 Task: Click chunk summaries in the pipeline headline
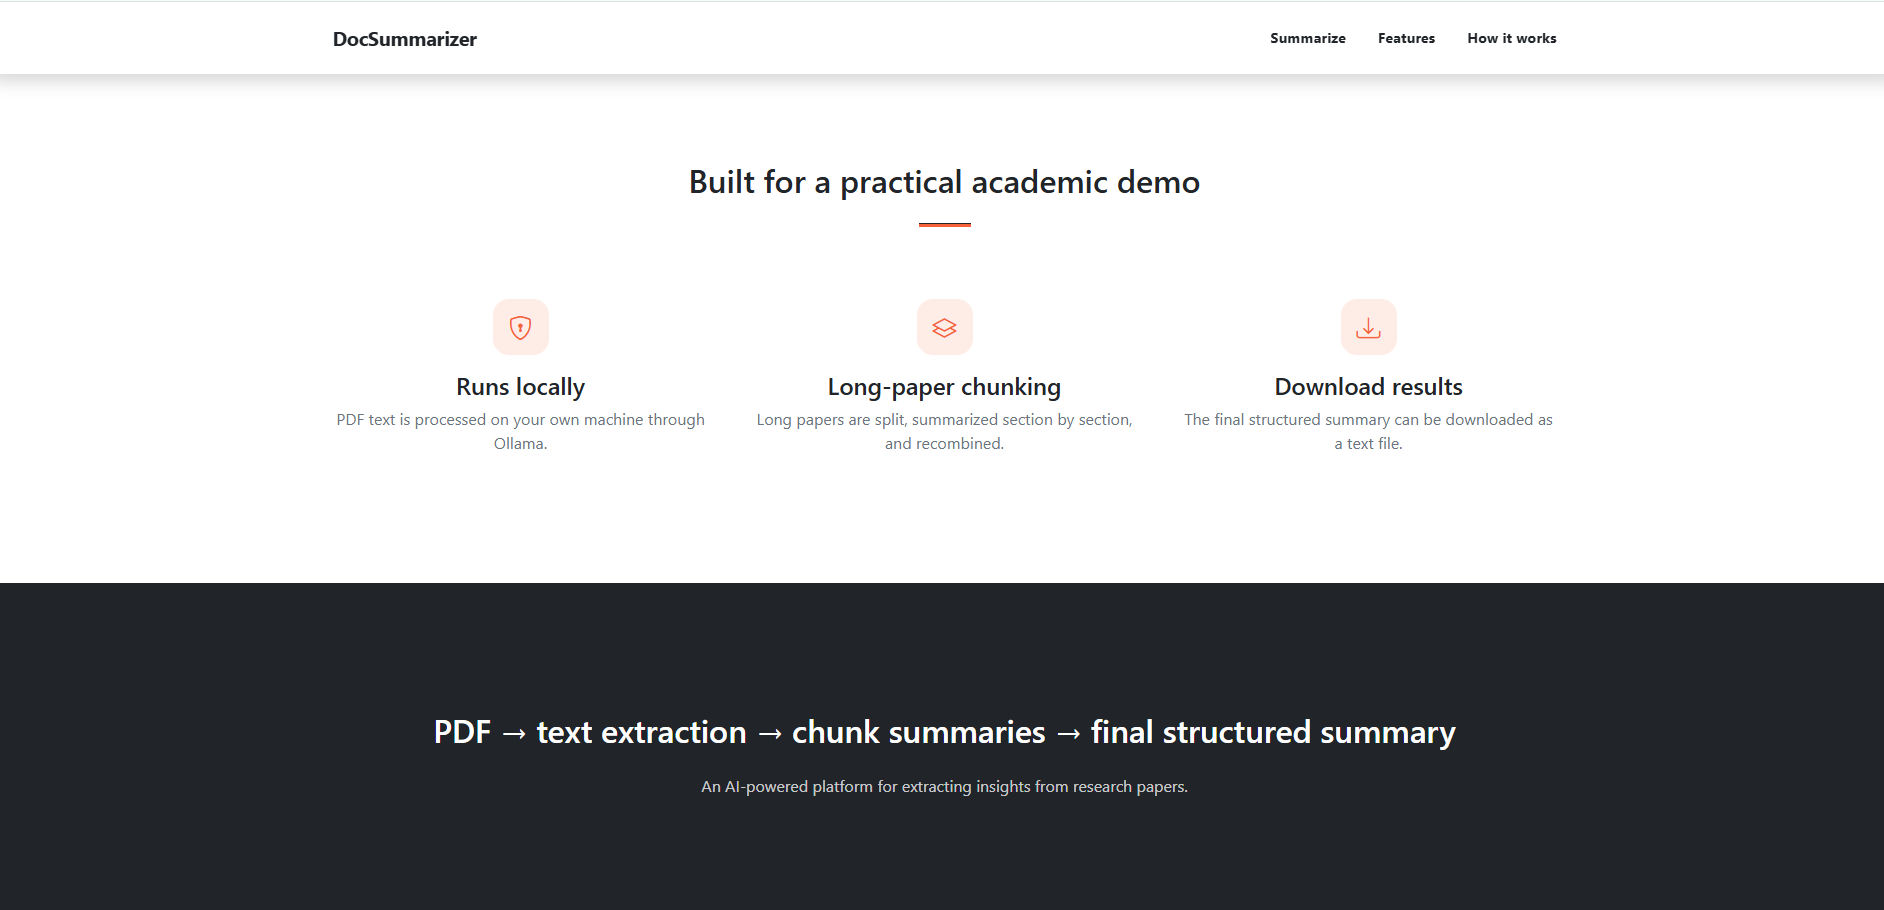[918, 732]
